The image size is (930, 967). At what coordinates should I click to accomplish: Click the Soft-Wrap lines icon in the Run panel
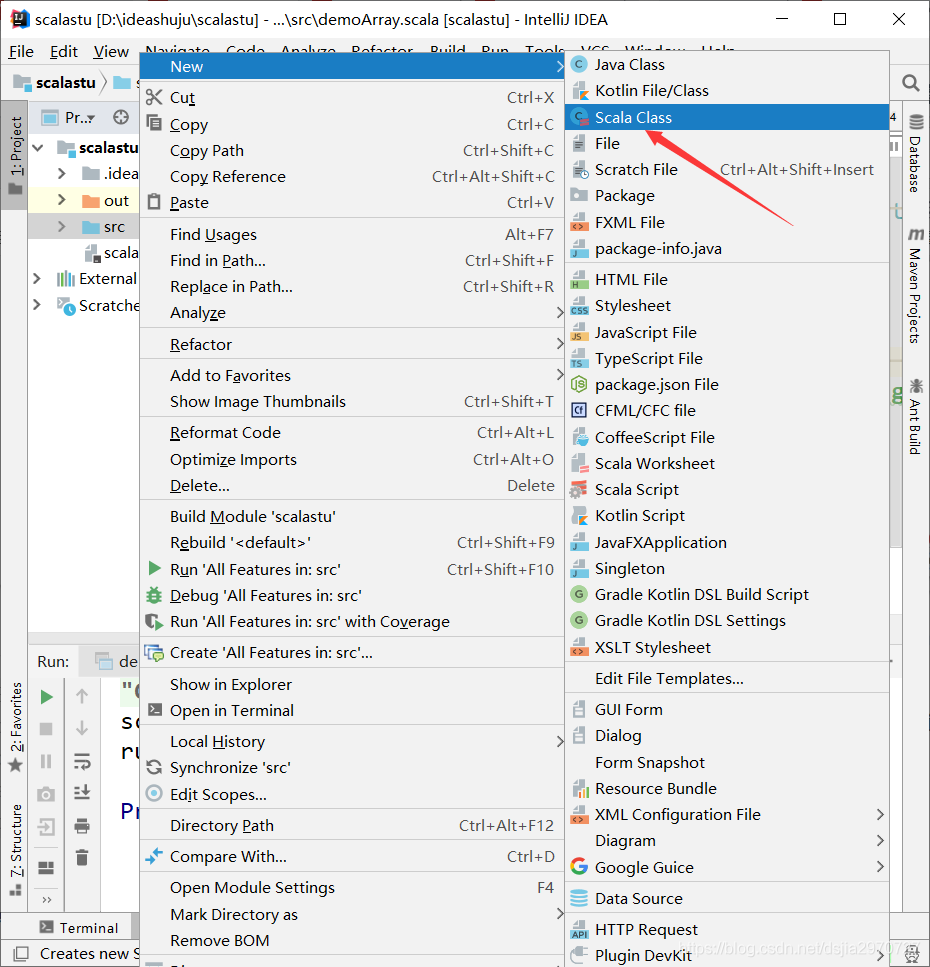pos(82,762)
